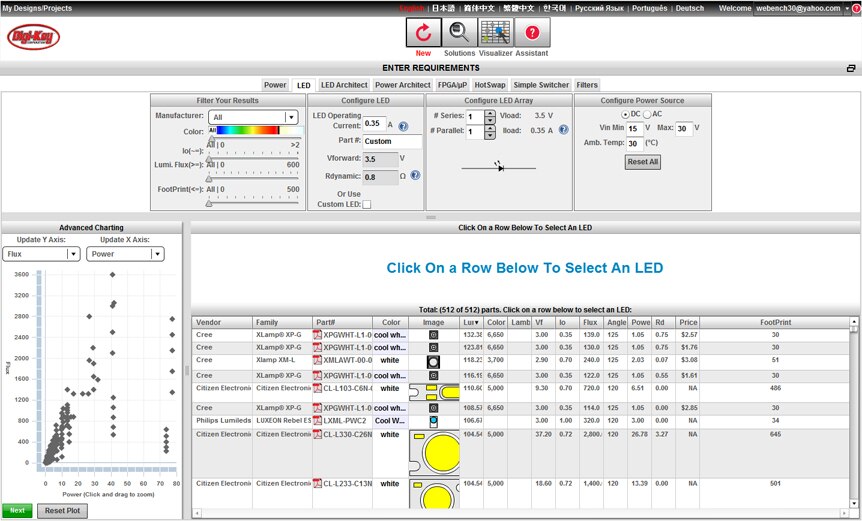This screenshot has height=521, width=862.
Task: Open PDF datasheet icon for XMLAWT-00 part
Action: tap(318, 360)
